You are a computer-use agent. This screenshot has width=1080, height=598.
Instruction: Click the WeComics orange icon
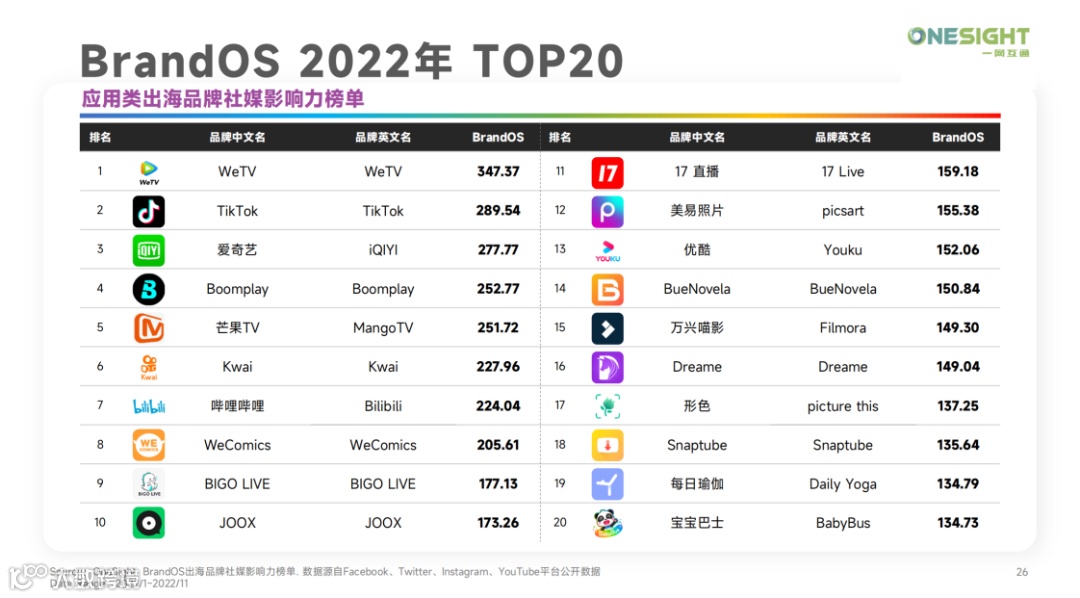point(149,445)
